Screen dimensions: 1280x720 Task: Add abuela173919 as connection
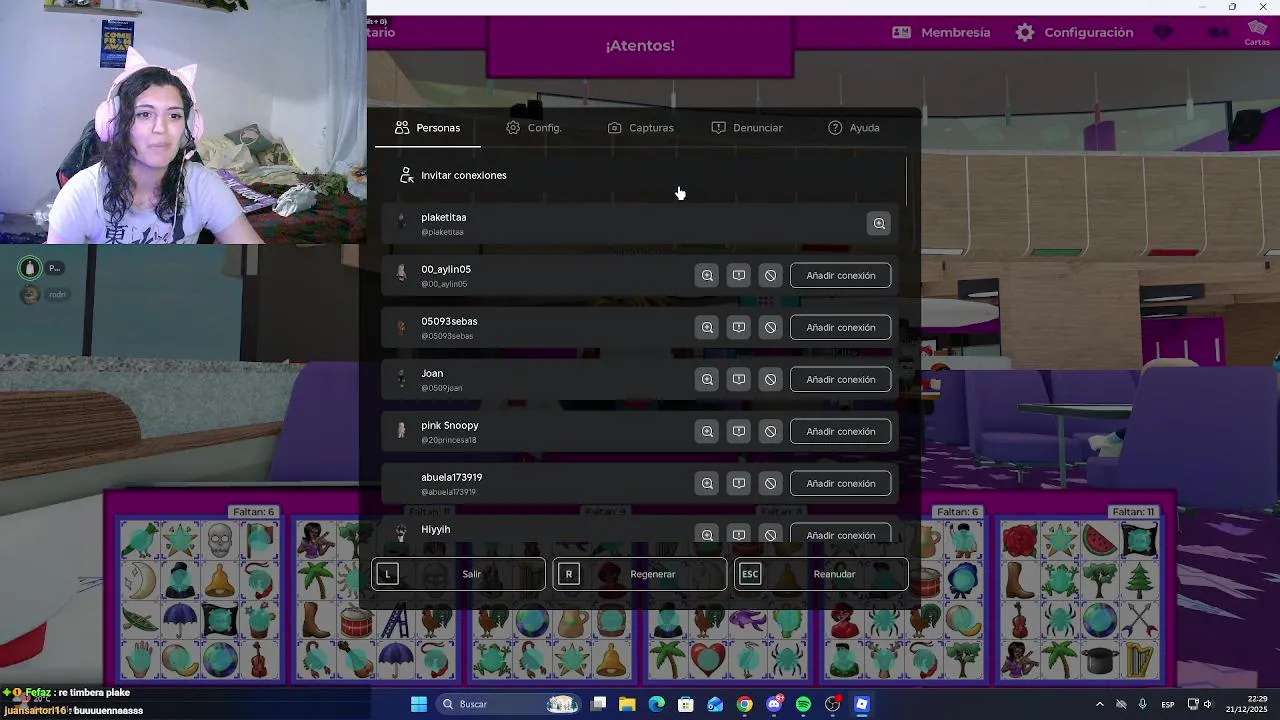point(840,483)
